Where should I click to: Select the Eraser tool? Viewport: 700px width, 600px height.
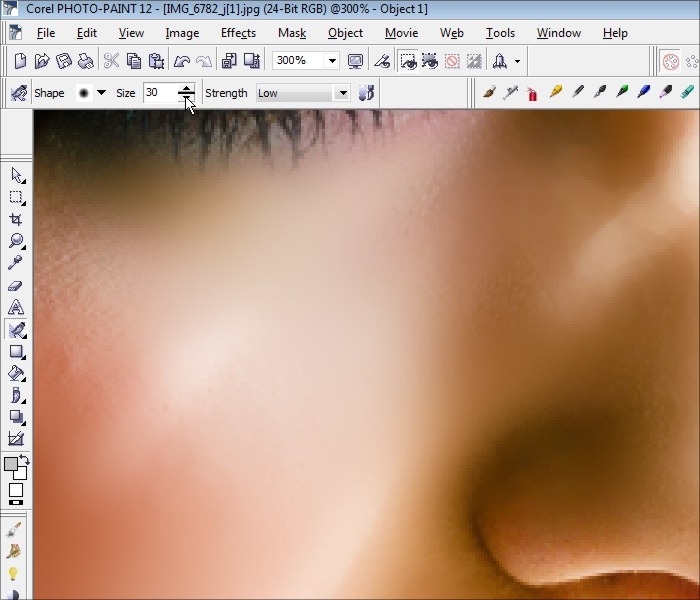coord(16,285)
